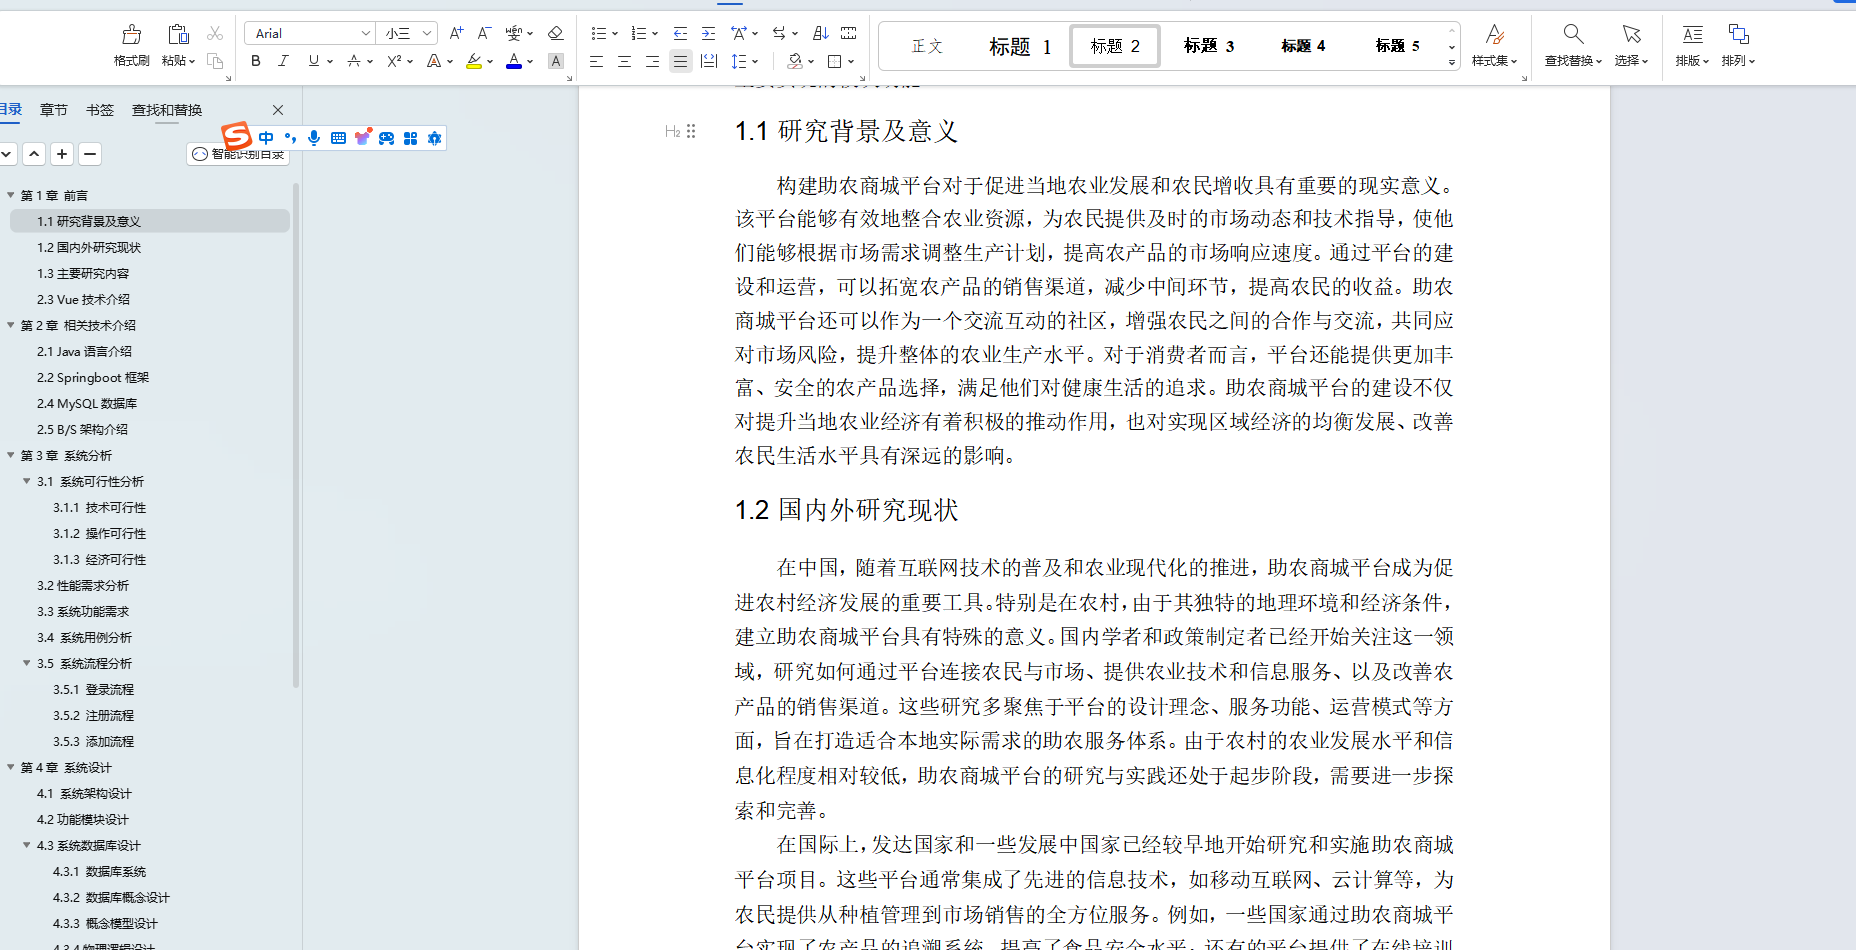Image resolution: width=1856 pixels, height=950 pixels.
Task: Open the 排列 arrange menu
Action: pos(1739,46)
